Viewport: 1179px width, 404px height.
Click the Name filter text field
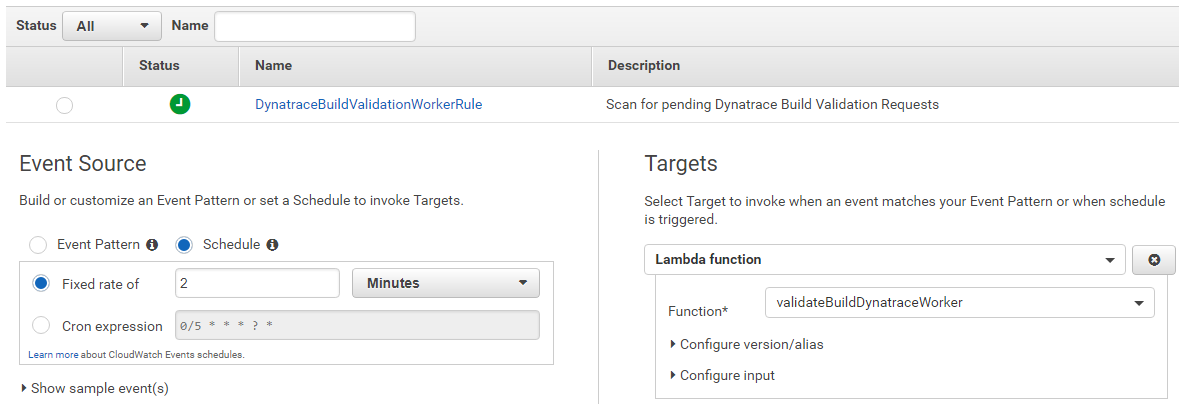pos(315,26)
